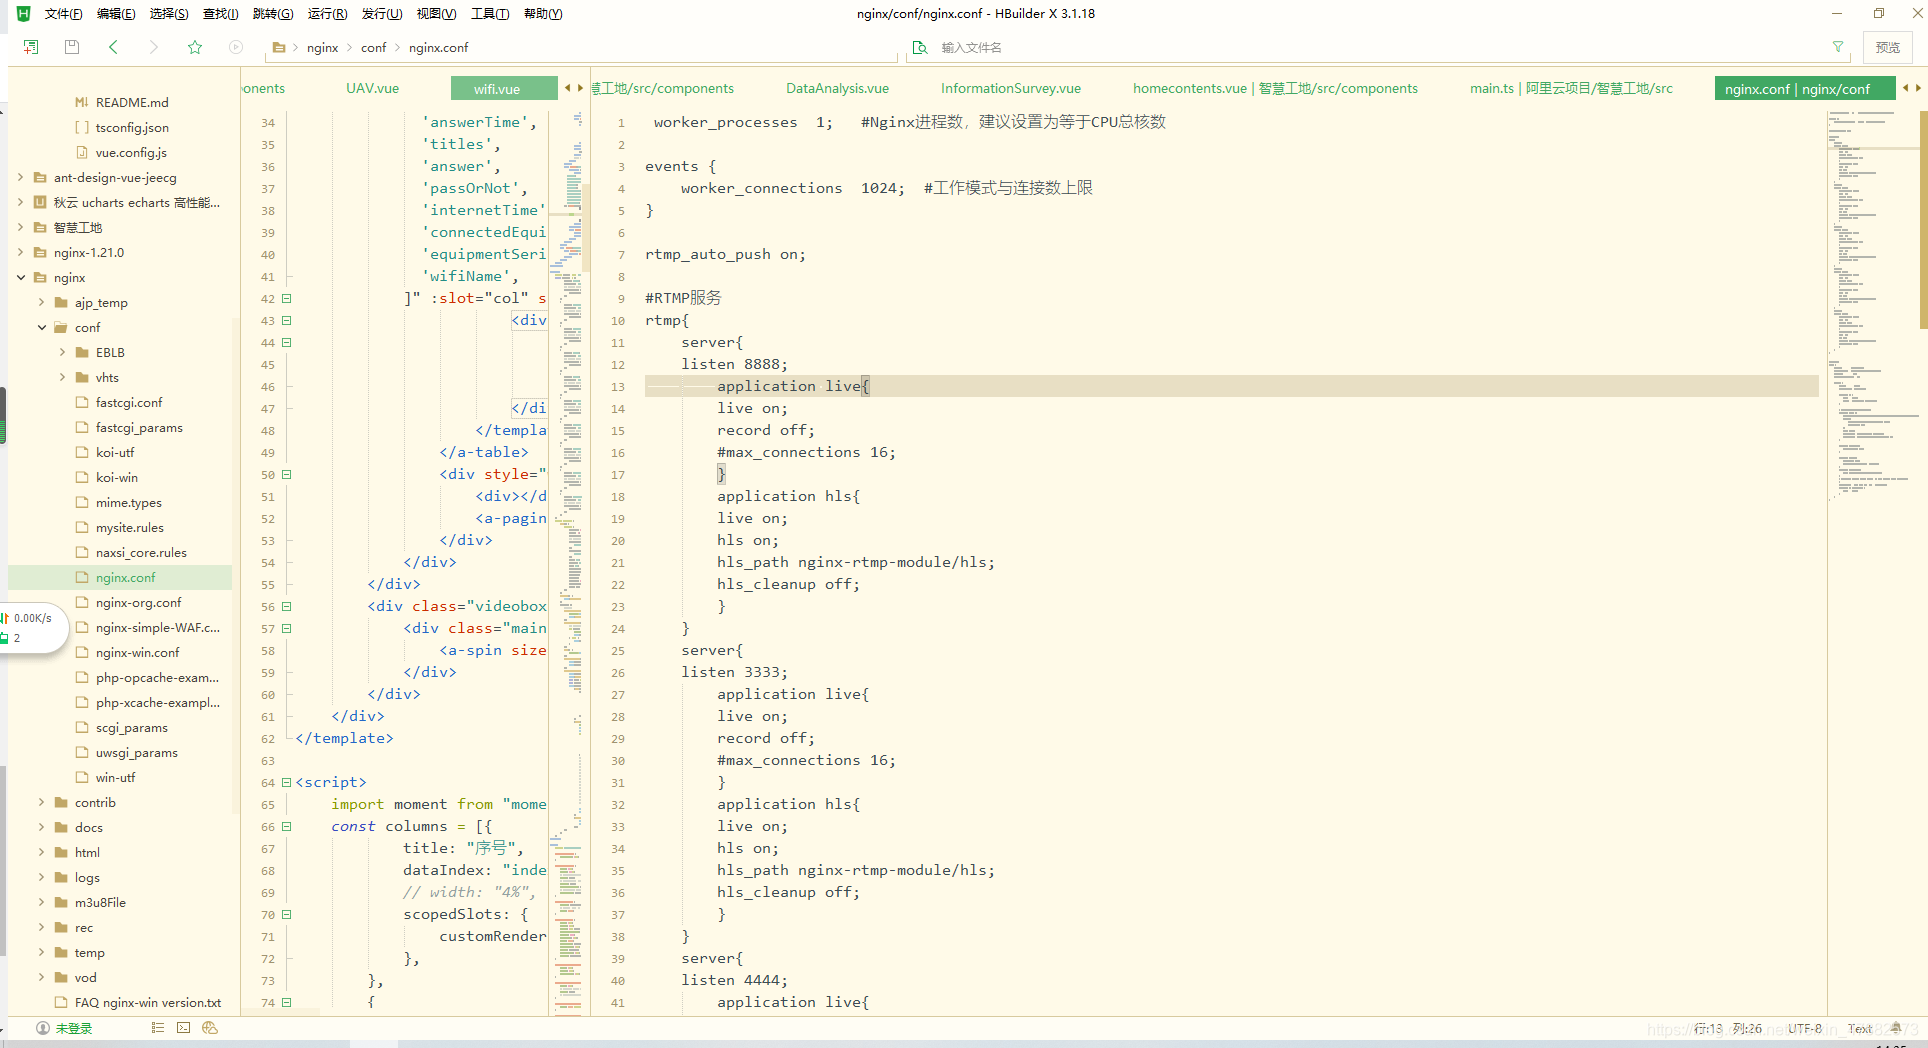This screenshot has height=1048, width=1928.
Task: Click the 未登录 login link
Action: click(x=74, y=1028)
